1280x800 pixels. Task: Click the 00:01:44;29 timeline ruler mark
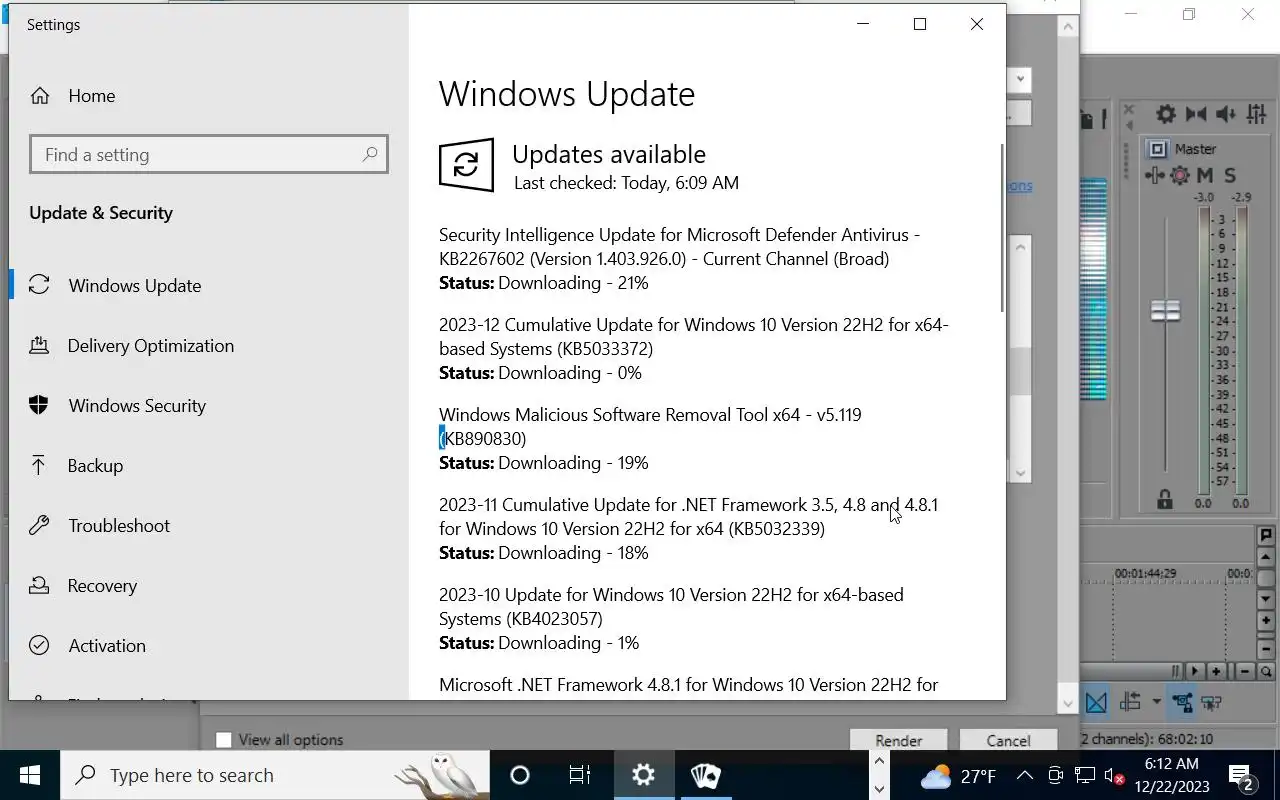tap(1145, 573)
